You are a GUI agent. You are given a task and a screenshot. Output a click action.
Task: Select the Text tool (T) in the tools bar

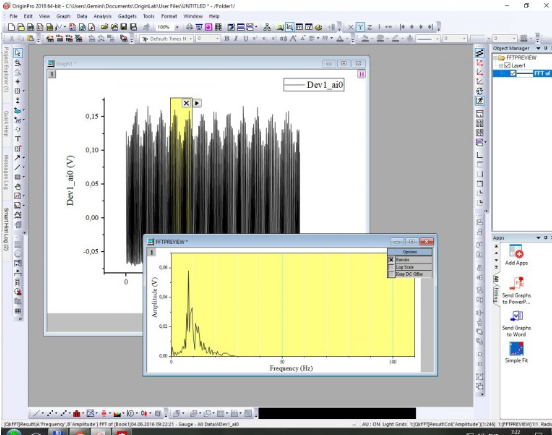coord(18,139)
